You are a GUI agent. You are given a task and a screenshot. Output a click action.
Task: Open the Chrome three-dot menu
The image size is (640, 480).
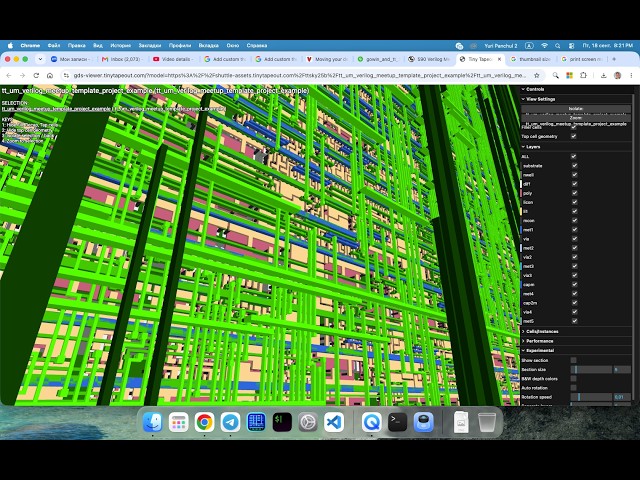(631, 76)
